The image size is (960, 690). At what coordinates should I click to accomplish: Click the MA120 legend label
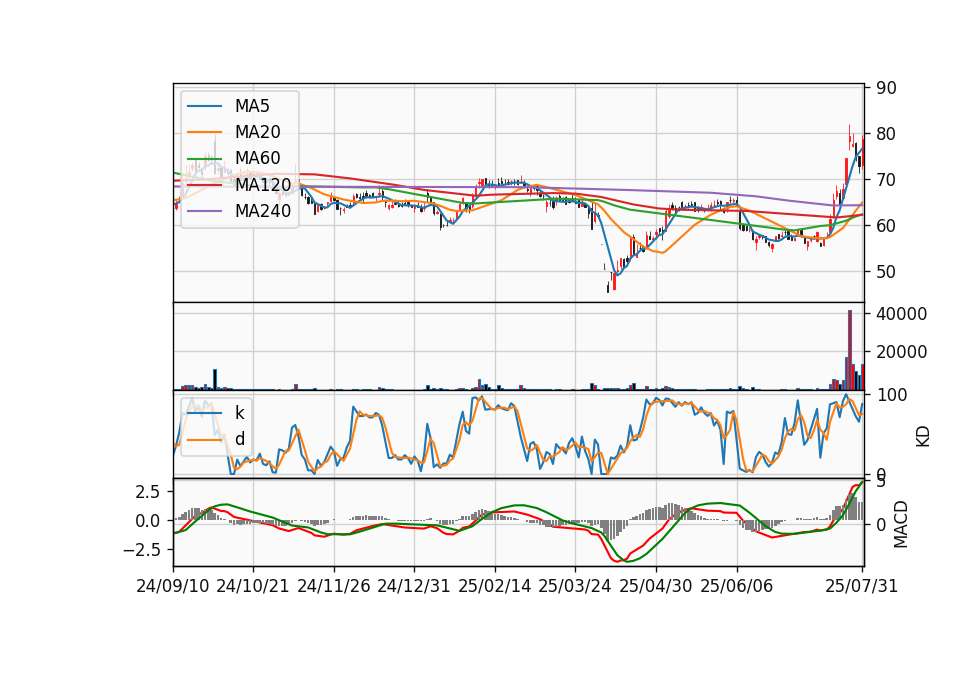pyautogui.click(x=263, y=184)
